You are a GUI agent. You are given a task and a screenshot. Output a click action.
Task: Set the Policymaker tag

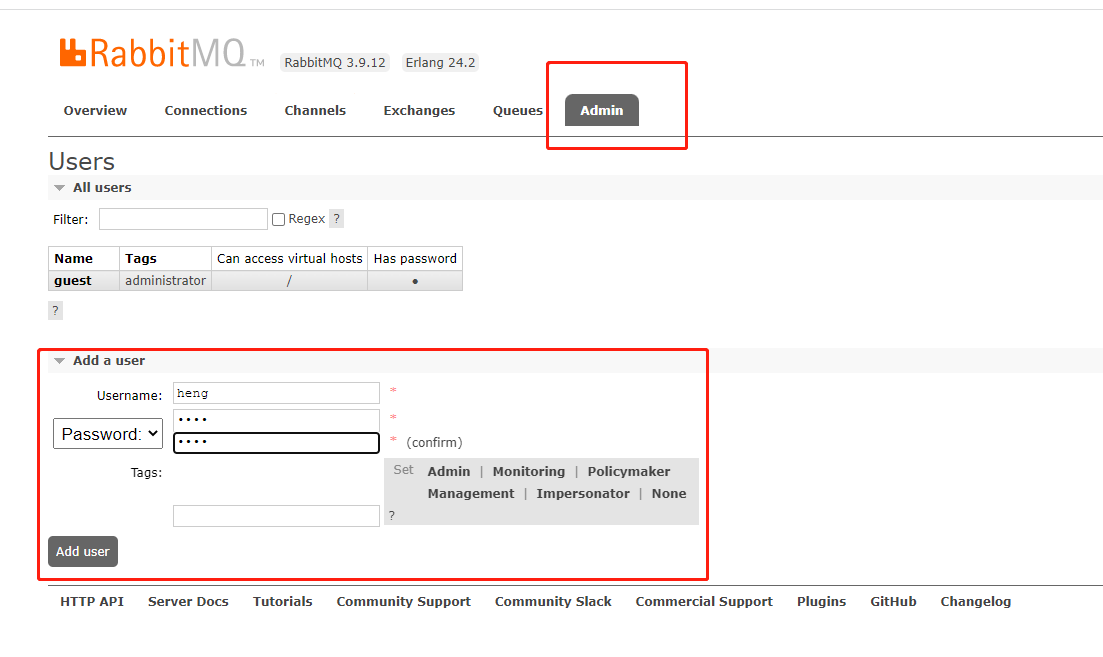[629, 471]
